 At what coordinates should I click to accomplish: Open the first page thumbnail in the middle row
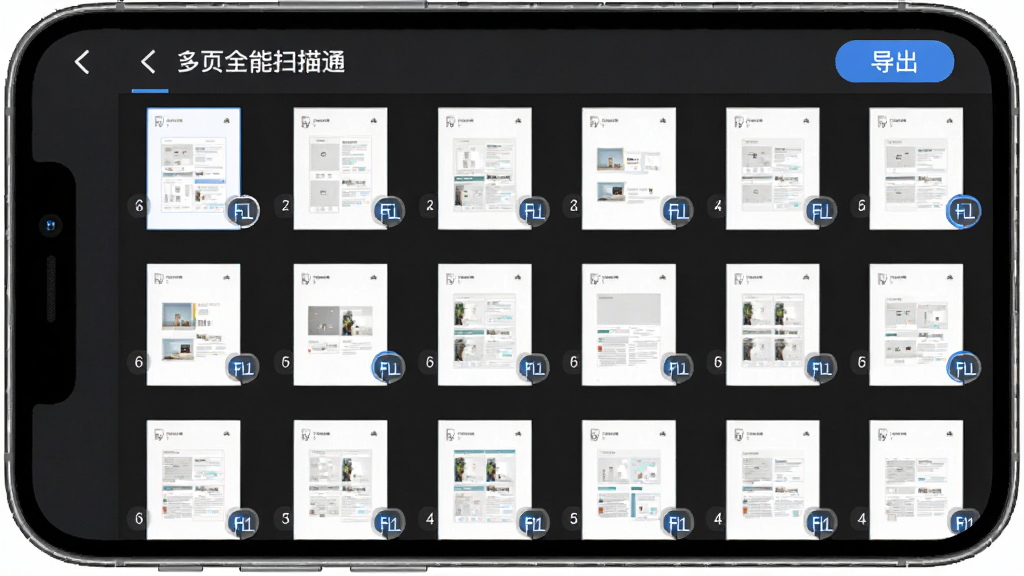(193, 325)
